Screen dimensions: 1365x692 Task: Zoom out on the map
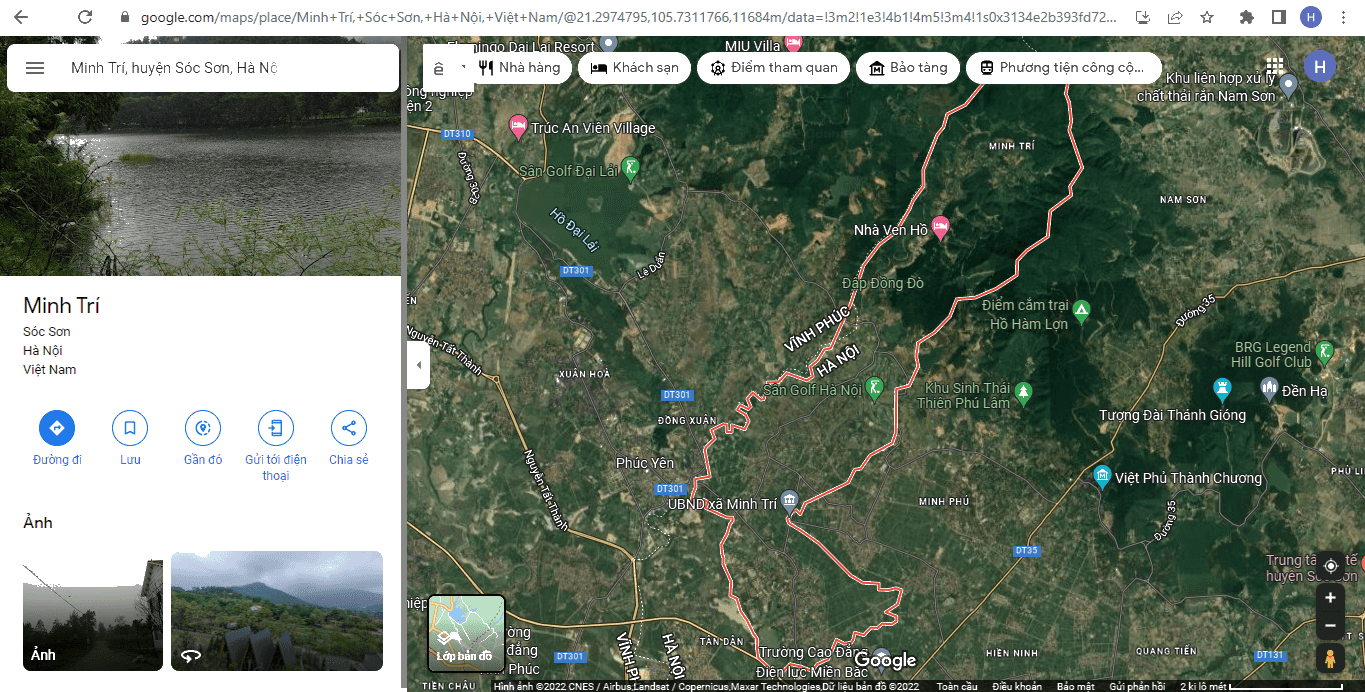tap(1330, 625)
